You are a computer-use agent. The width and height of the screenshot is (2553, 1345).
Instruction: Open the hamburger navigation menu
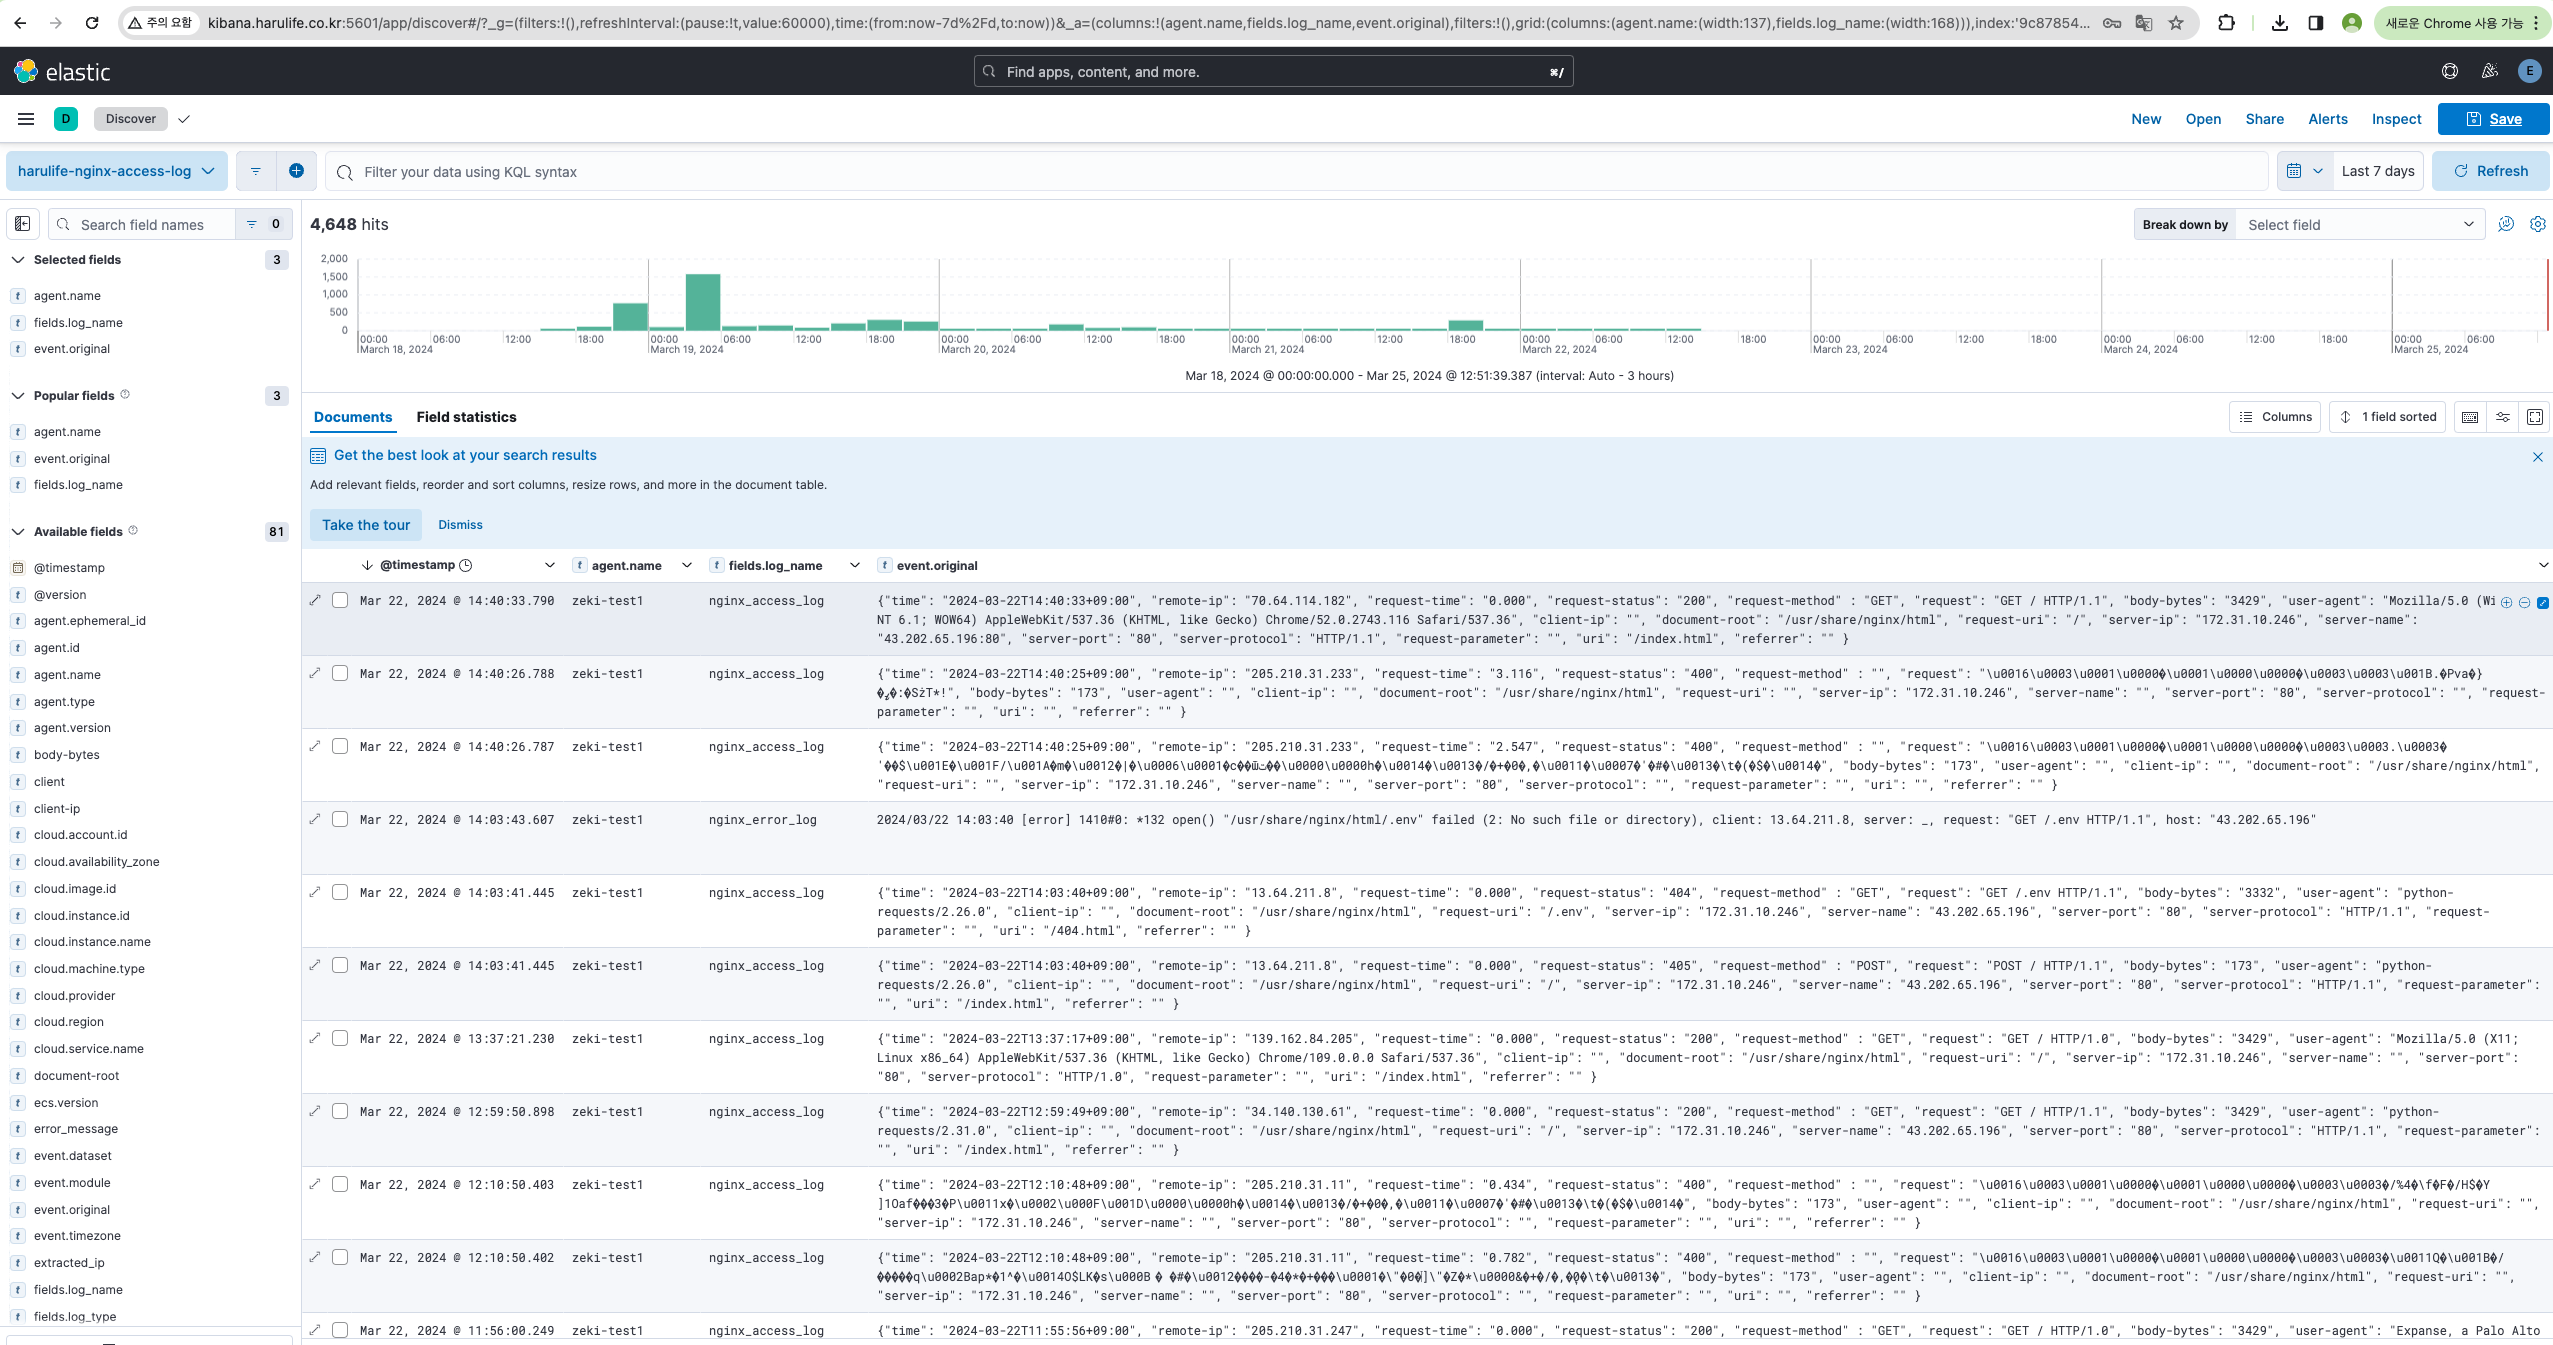pos(26,119)
